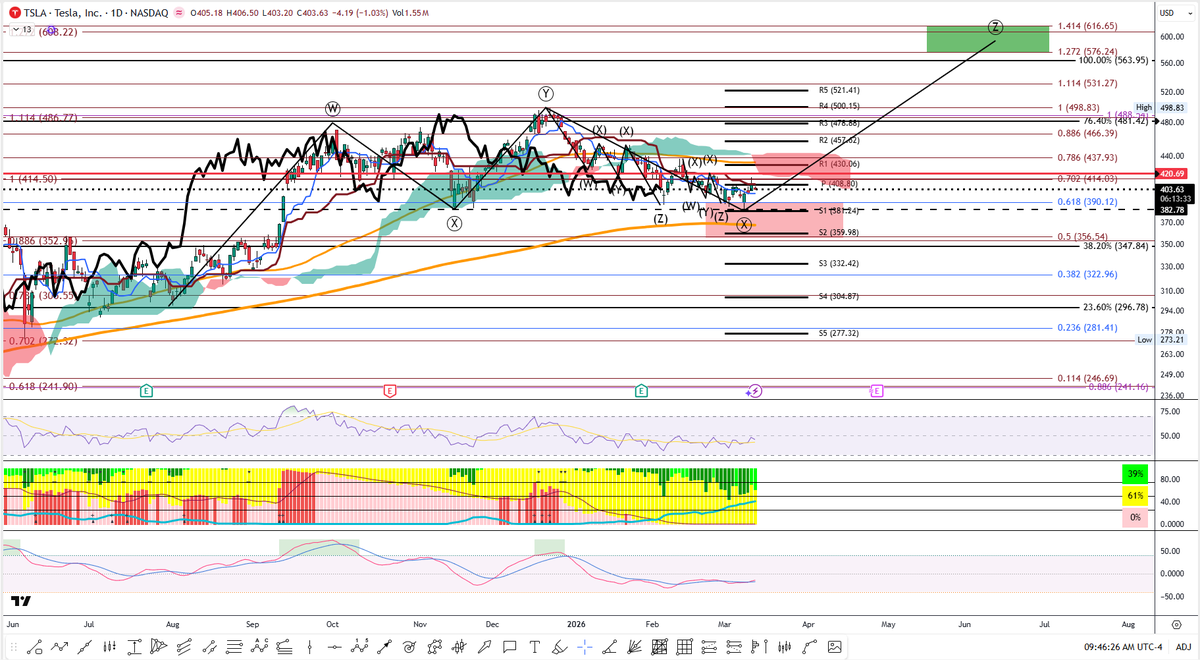This screenshot has width=1200, height=660.
Task: Click the Low 273.21 label
Action: click(x=1160, y=340)
